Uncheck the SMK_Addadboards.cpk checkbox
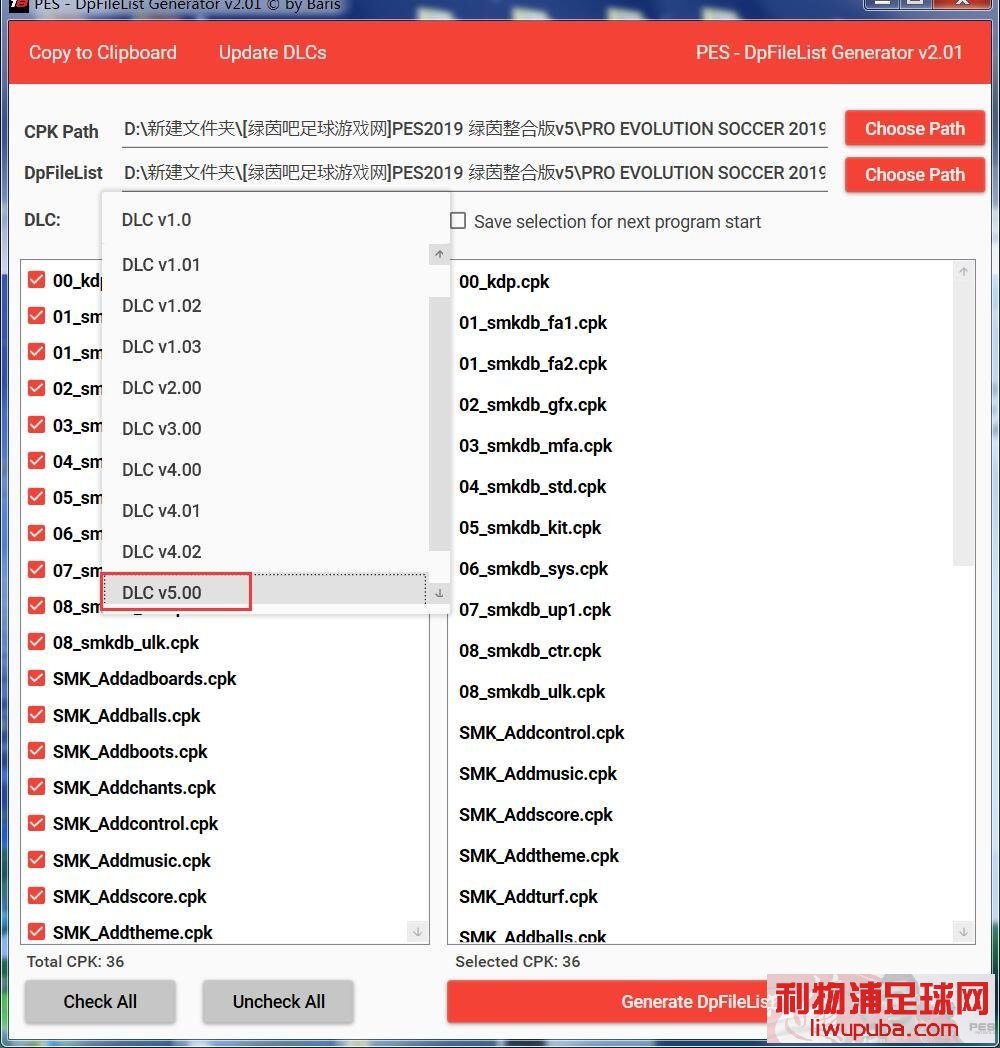This screenshot has width=1000, height=1048. [37, 678]
